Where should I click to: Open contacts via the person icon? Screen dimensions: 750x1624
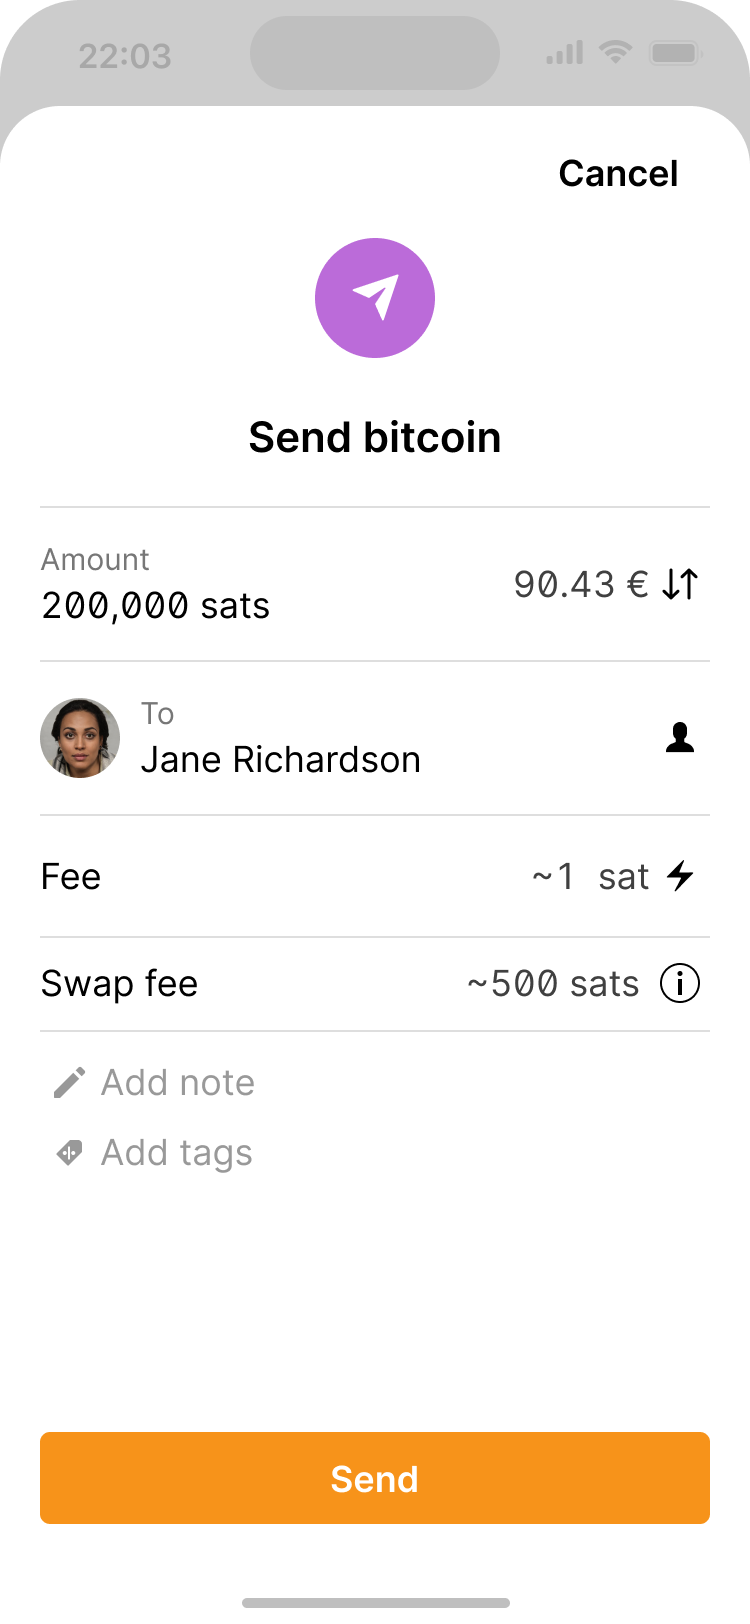tap(680, 739)
